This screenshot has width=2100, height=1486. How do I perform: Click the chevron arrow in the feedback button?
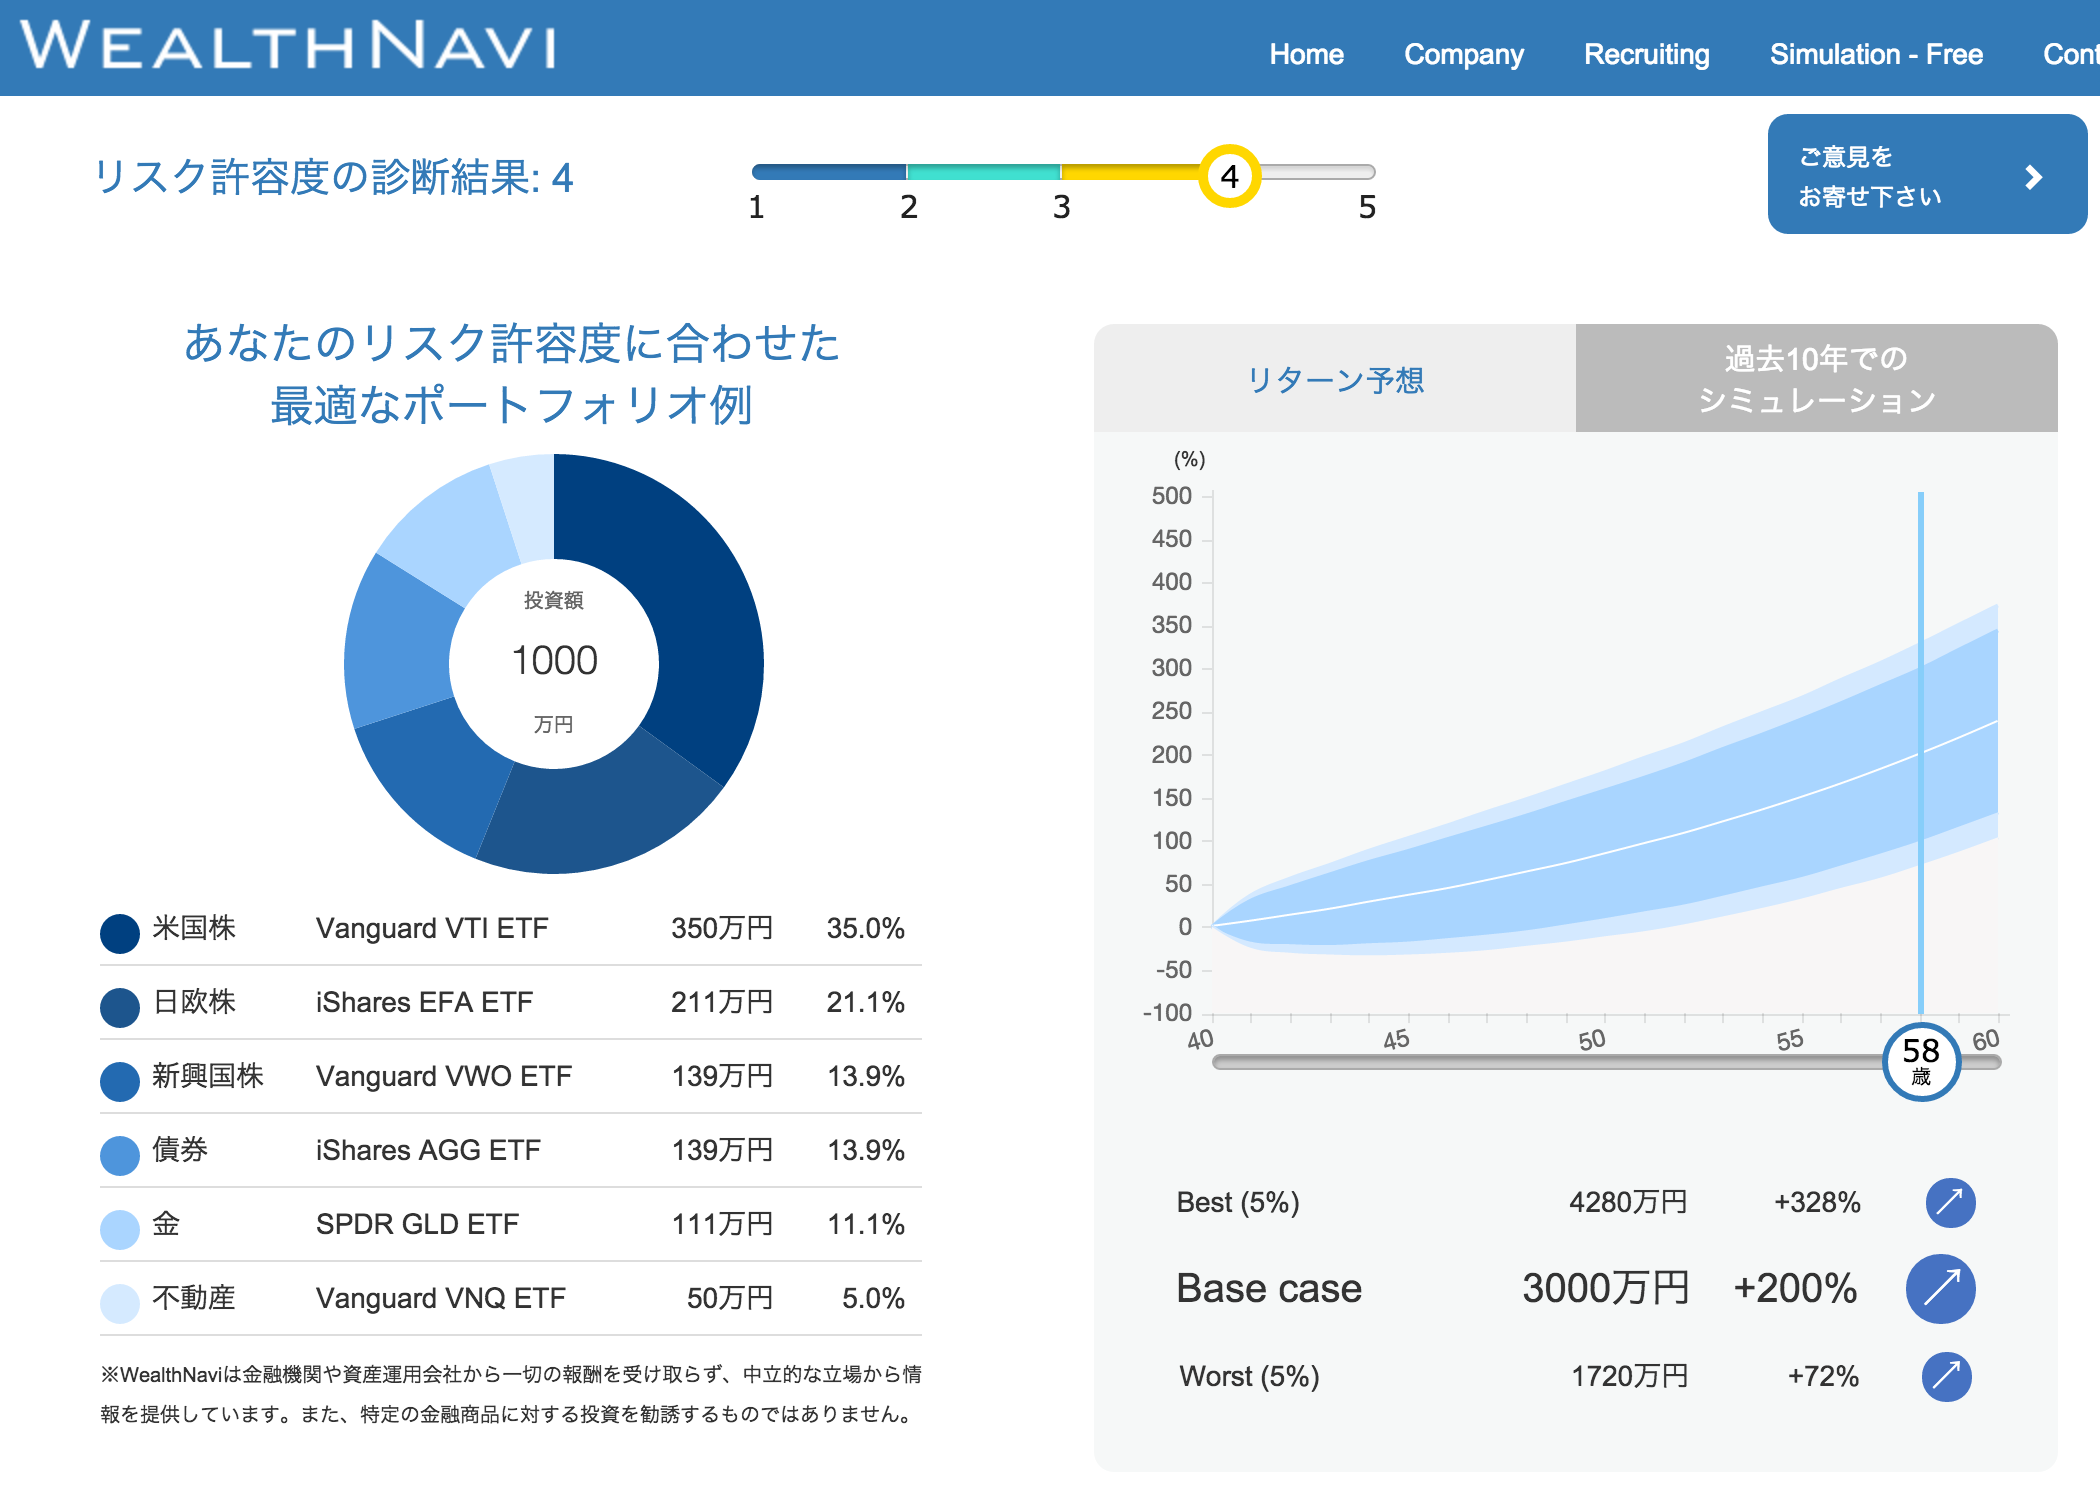coord(2033,178)
